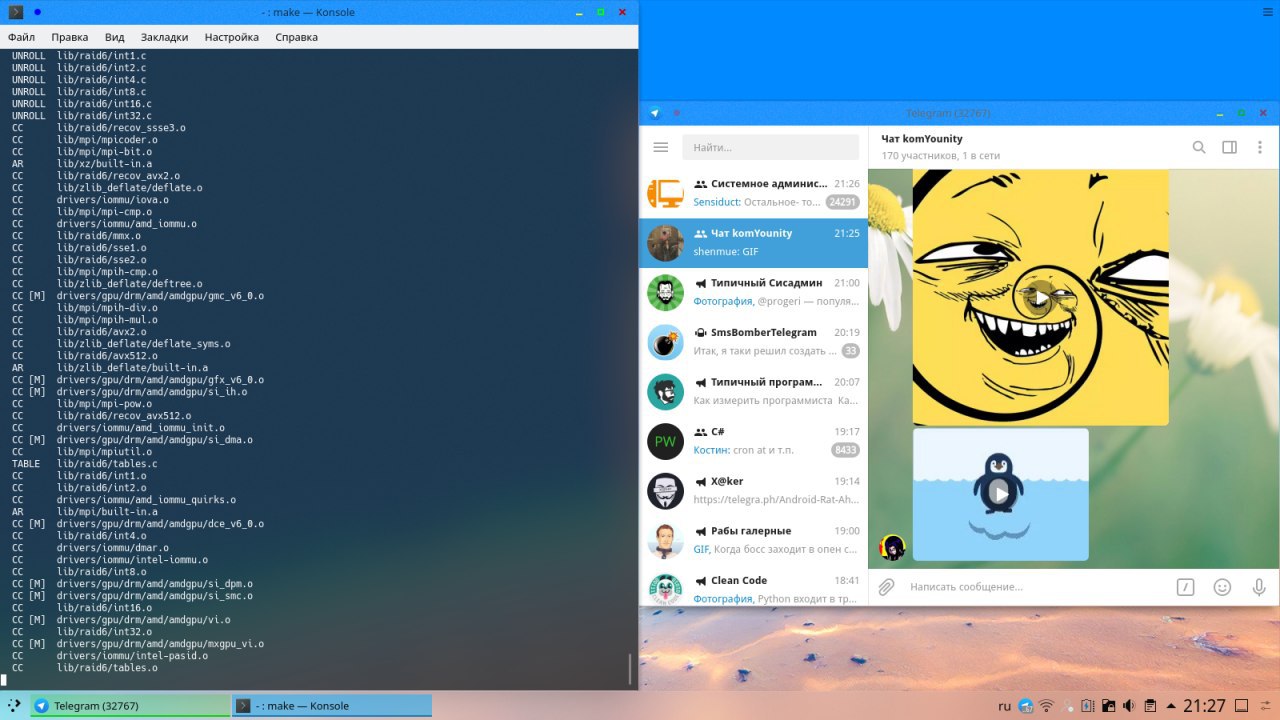Image resolution: width=1280 pixels, height=720 pixels.
Task: Open the volume speaker tray icon
Action: (x=1130, y=706)
